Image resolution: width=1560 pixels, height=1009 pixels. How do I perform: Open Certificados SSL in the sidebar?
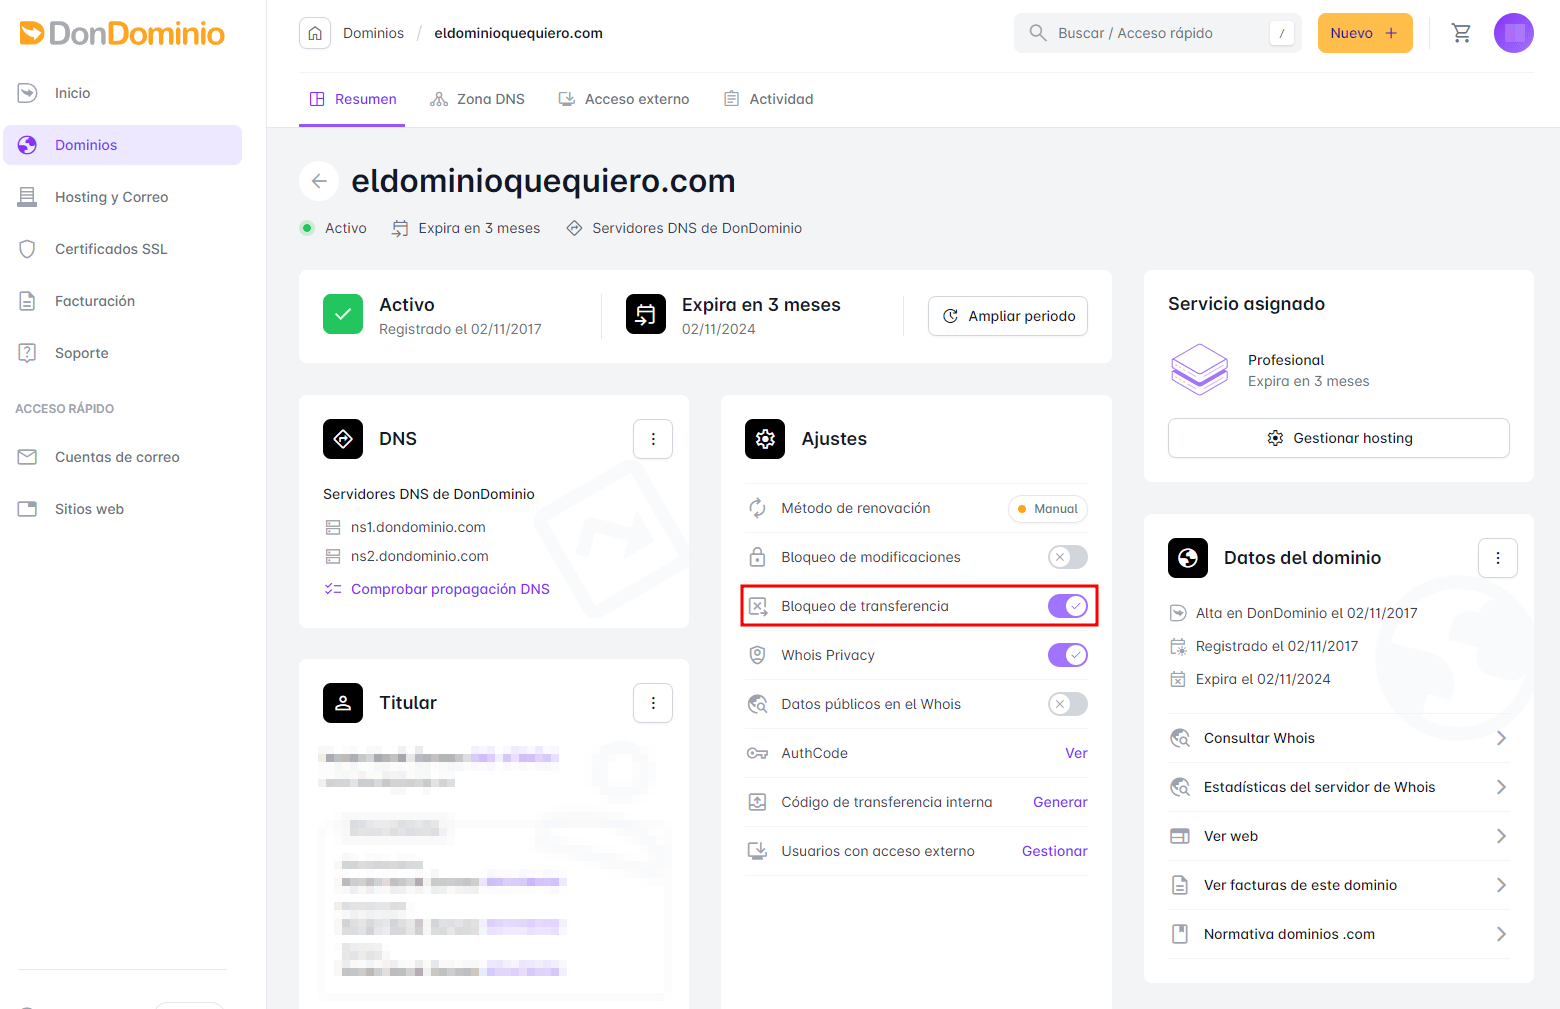click(122, 249)
